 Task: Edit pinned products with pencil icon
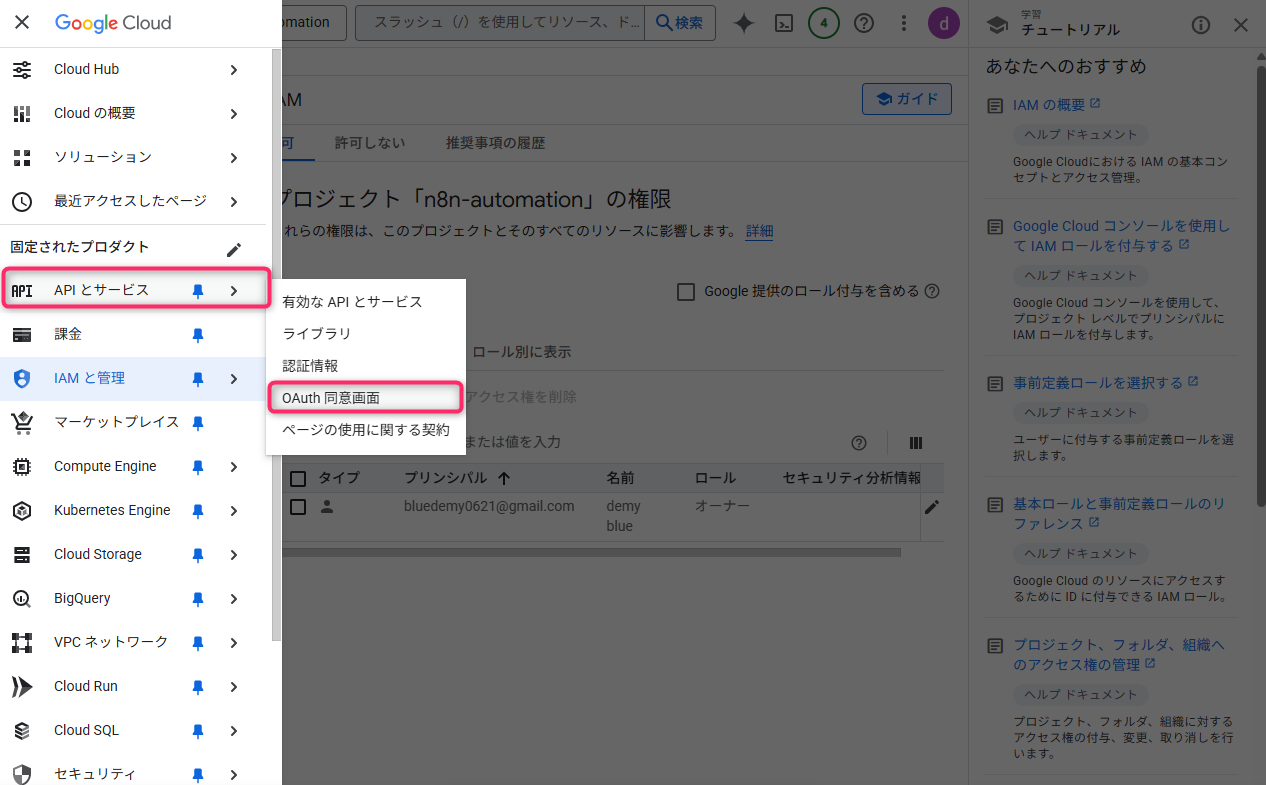click(234, 249)
